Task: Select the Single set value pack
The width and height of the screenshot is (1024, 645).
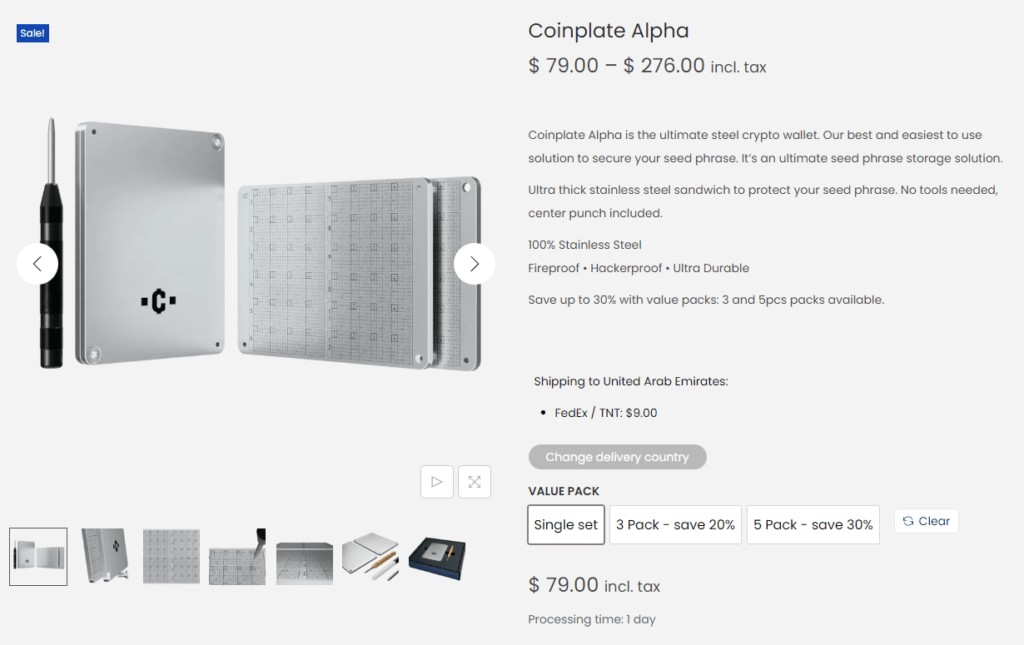Action: click(566, 524)
